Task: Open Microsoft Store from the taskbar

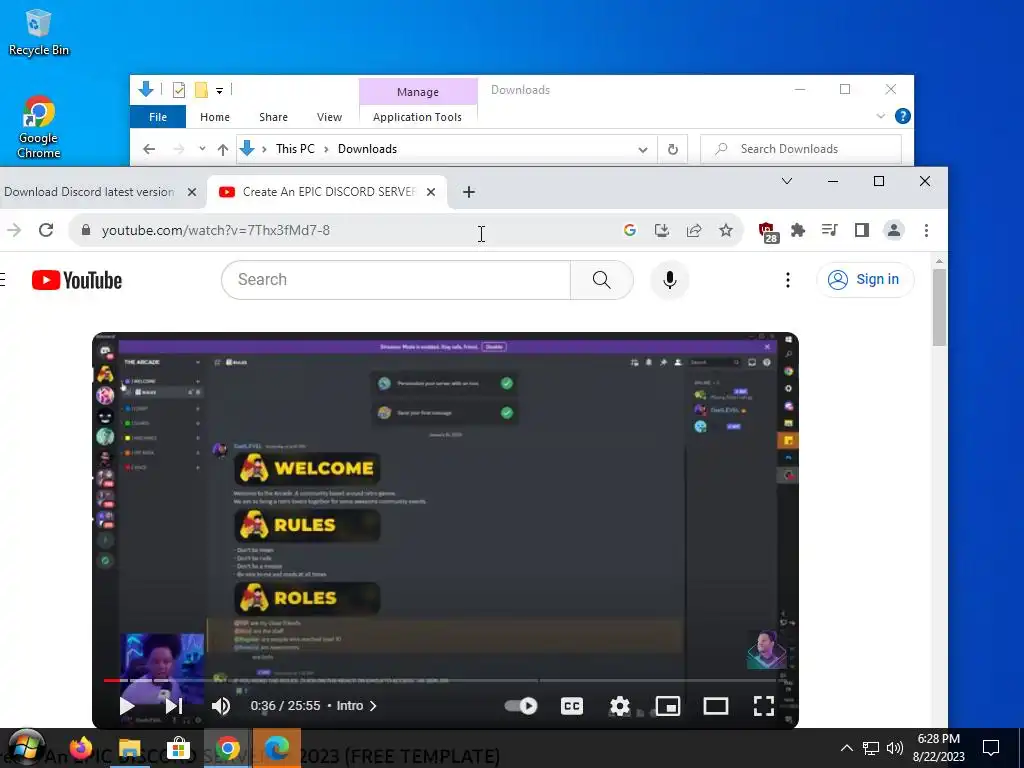Action: click(178, 748)
